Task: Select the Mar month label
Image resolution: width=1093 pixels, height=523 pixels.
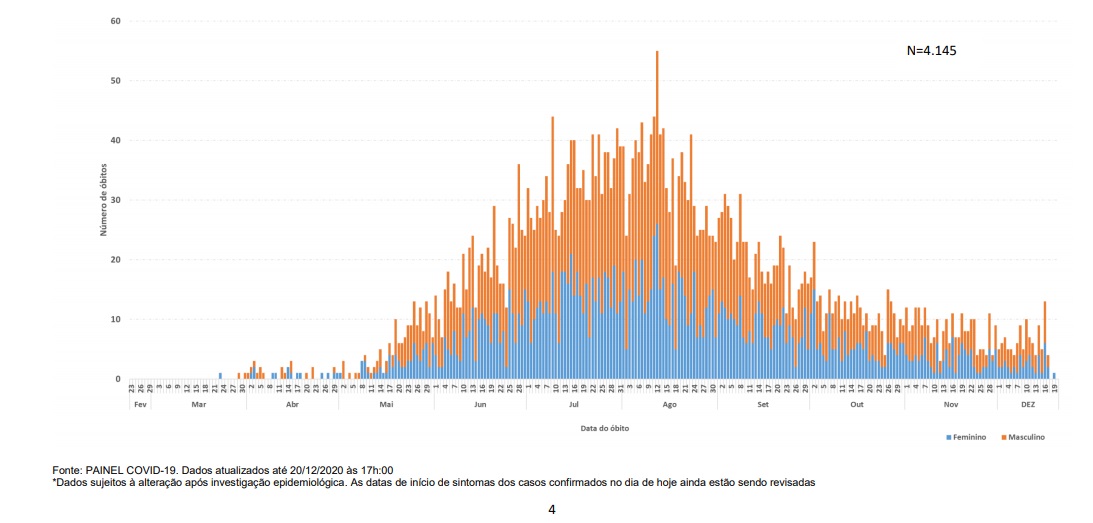Action: pyautogui.click(x=198, y=405)
